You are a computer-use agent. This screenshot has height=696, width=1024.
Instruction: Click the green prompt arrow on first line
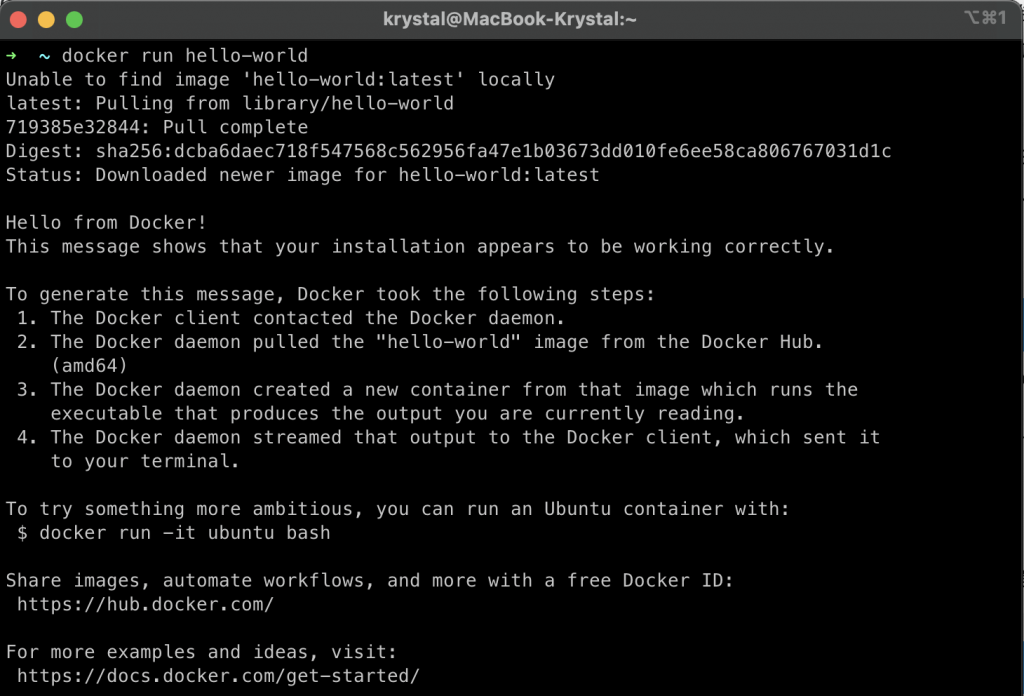11,56
